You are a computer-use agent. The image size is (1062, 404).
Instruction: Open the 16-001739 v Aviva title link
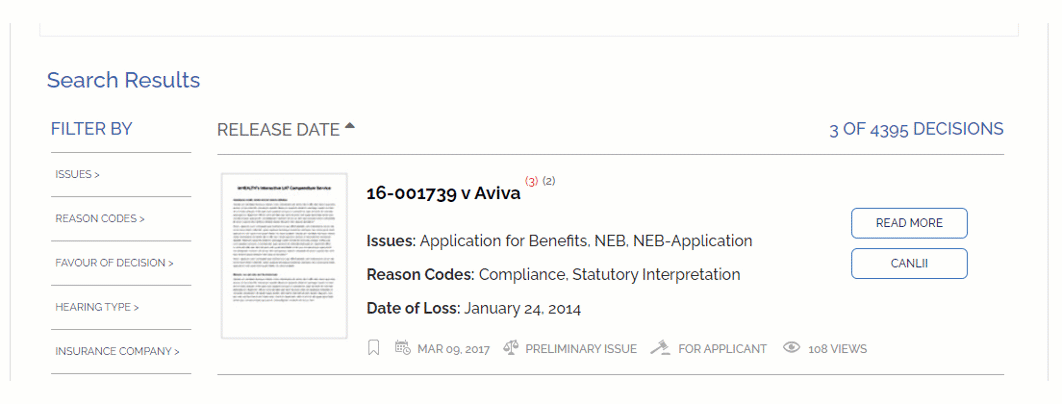[x=444, y=193]
